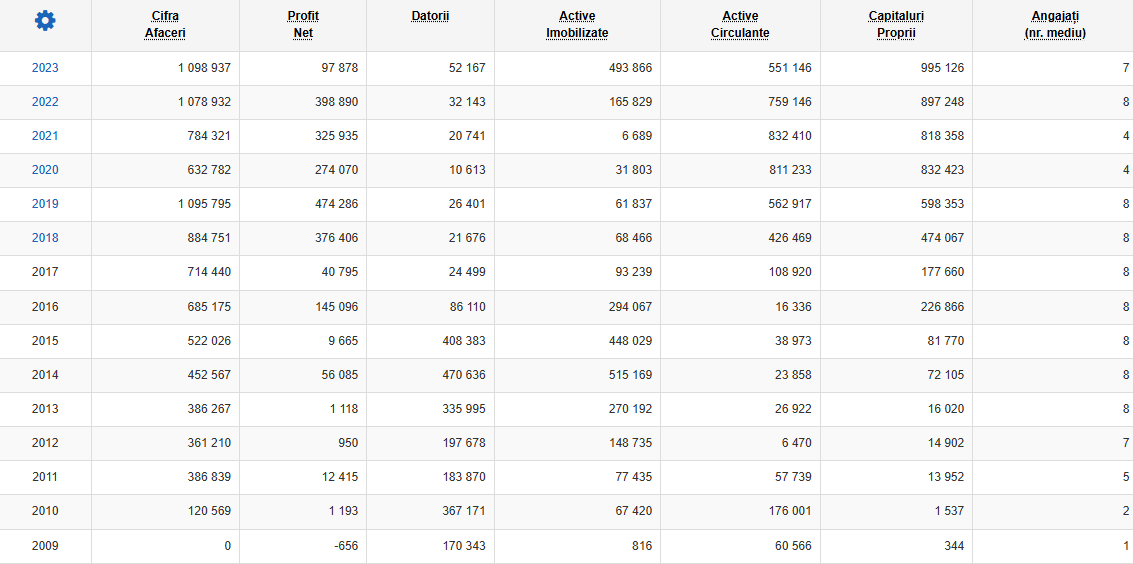This screenshot has width=1133, height=564.
Task: Click the Profit Net column header
Action: pyautogui.click(x=303, y=24)
